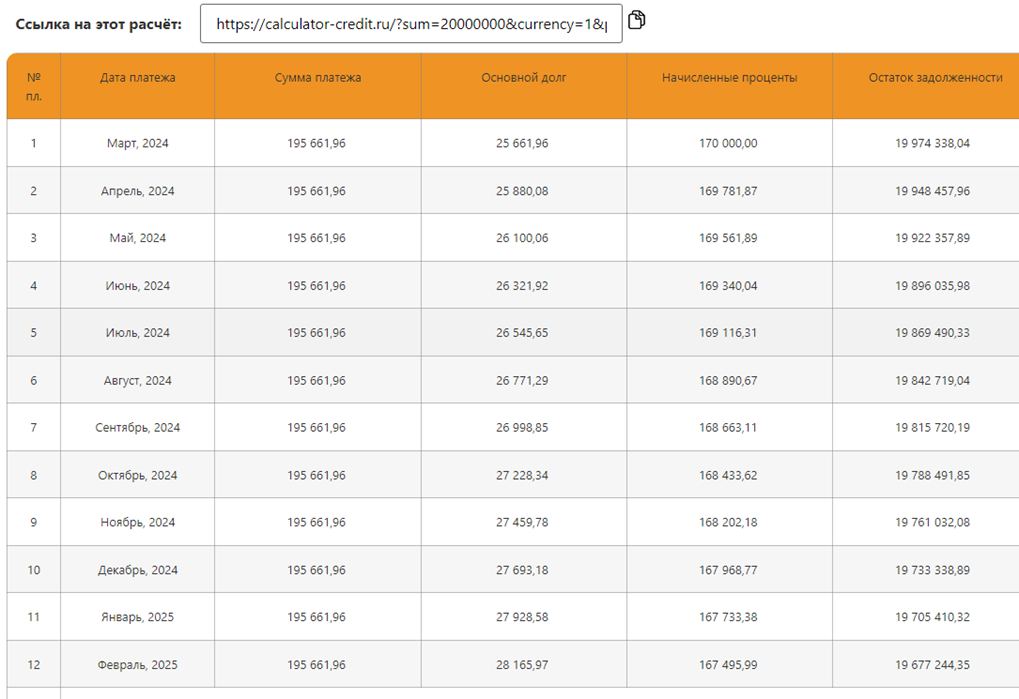Click the copy link icon

[637, 20]
